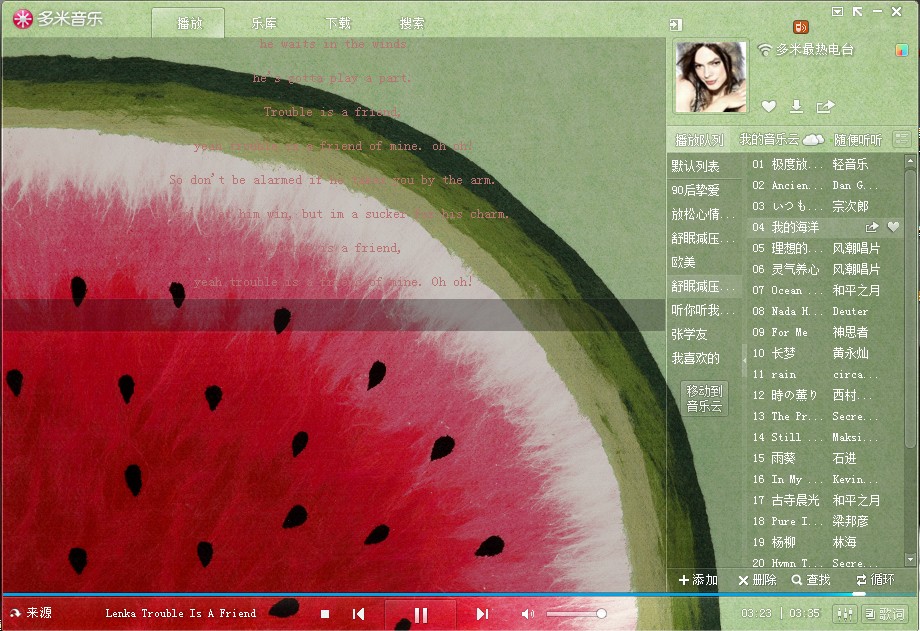Favorite track 04 我的海洋 heart
This screenshot has height=631, width=920.
(894, 227)
